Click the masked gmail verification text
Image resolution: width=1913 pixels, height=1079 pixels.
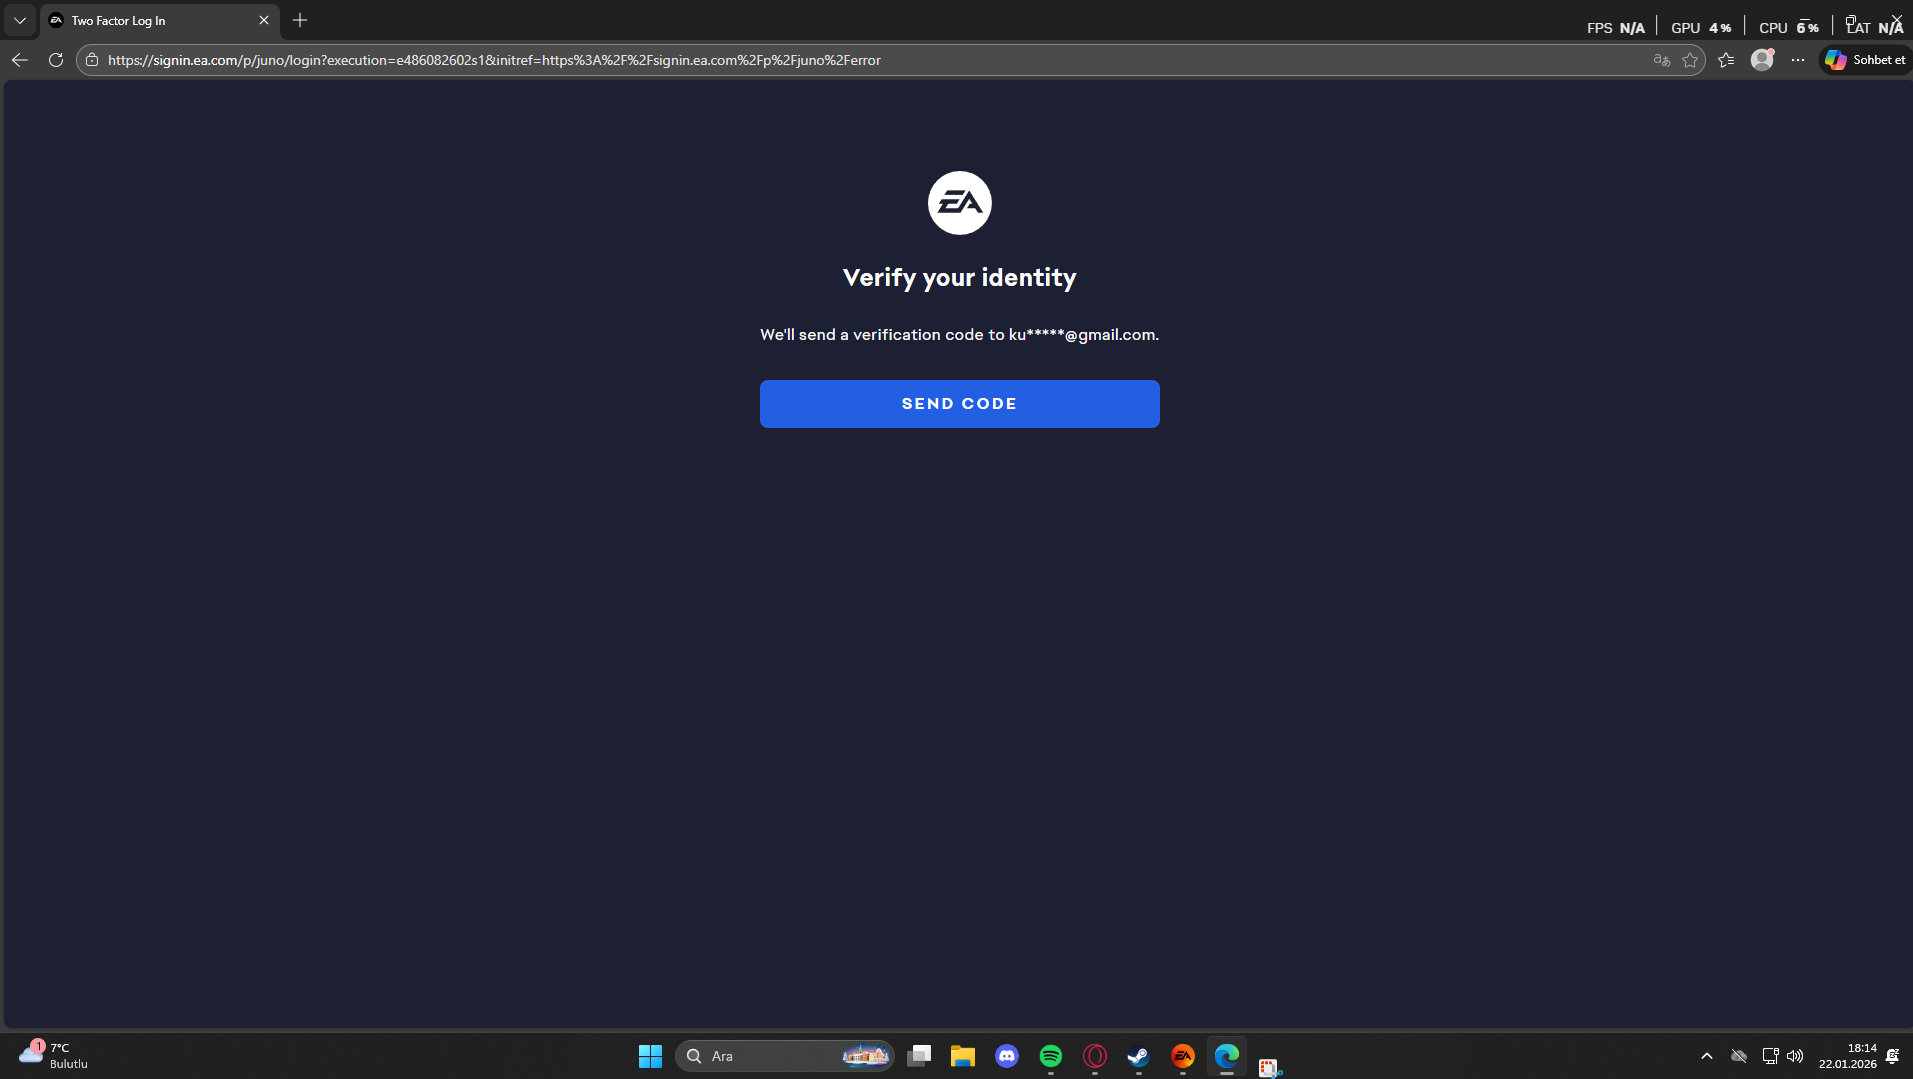pyautogui.click(x=960, y=335)
